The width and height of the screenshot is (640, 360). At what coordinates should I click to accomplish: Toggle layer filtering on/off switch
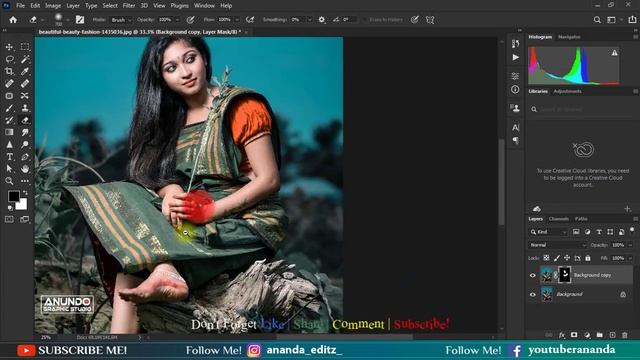click(632, 230)
